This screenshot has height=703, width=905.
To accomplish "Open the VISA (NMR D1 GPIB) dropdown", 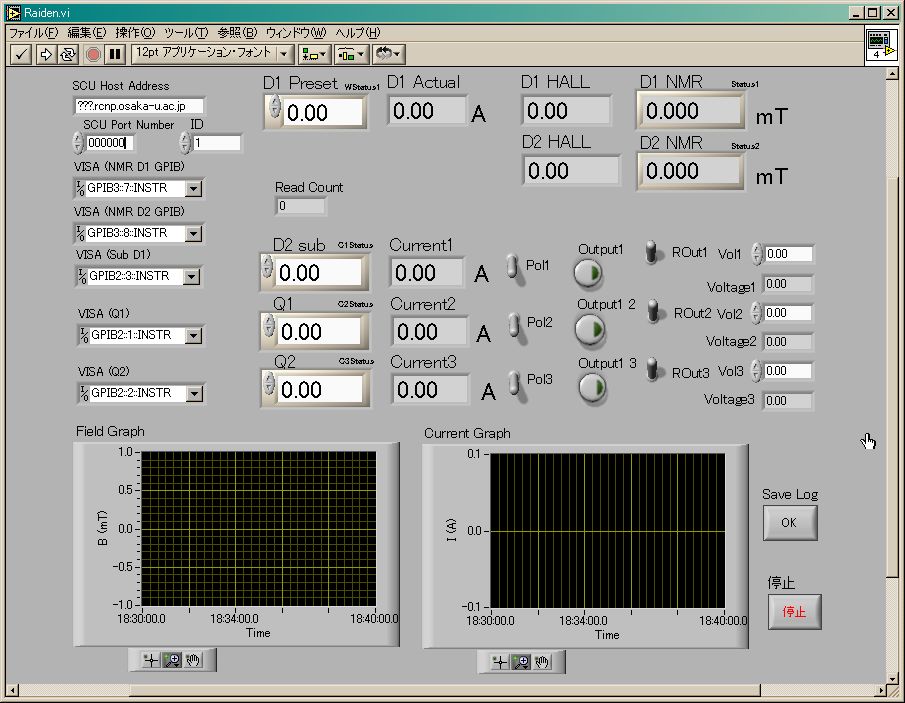I will pyautogui.click(x=194, y=188).
